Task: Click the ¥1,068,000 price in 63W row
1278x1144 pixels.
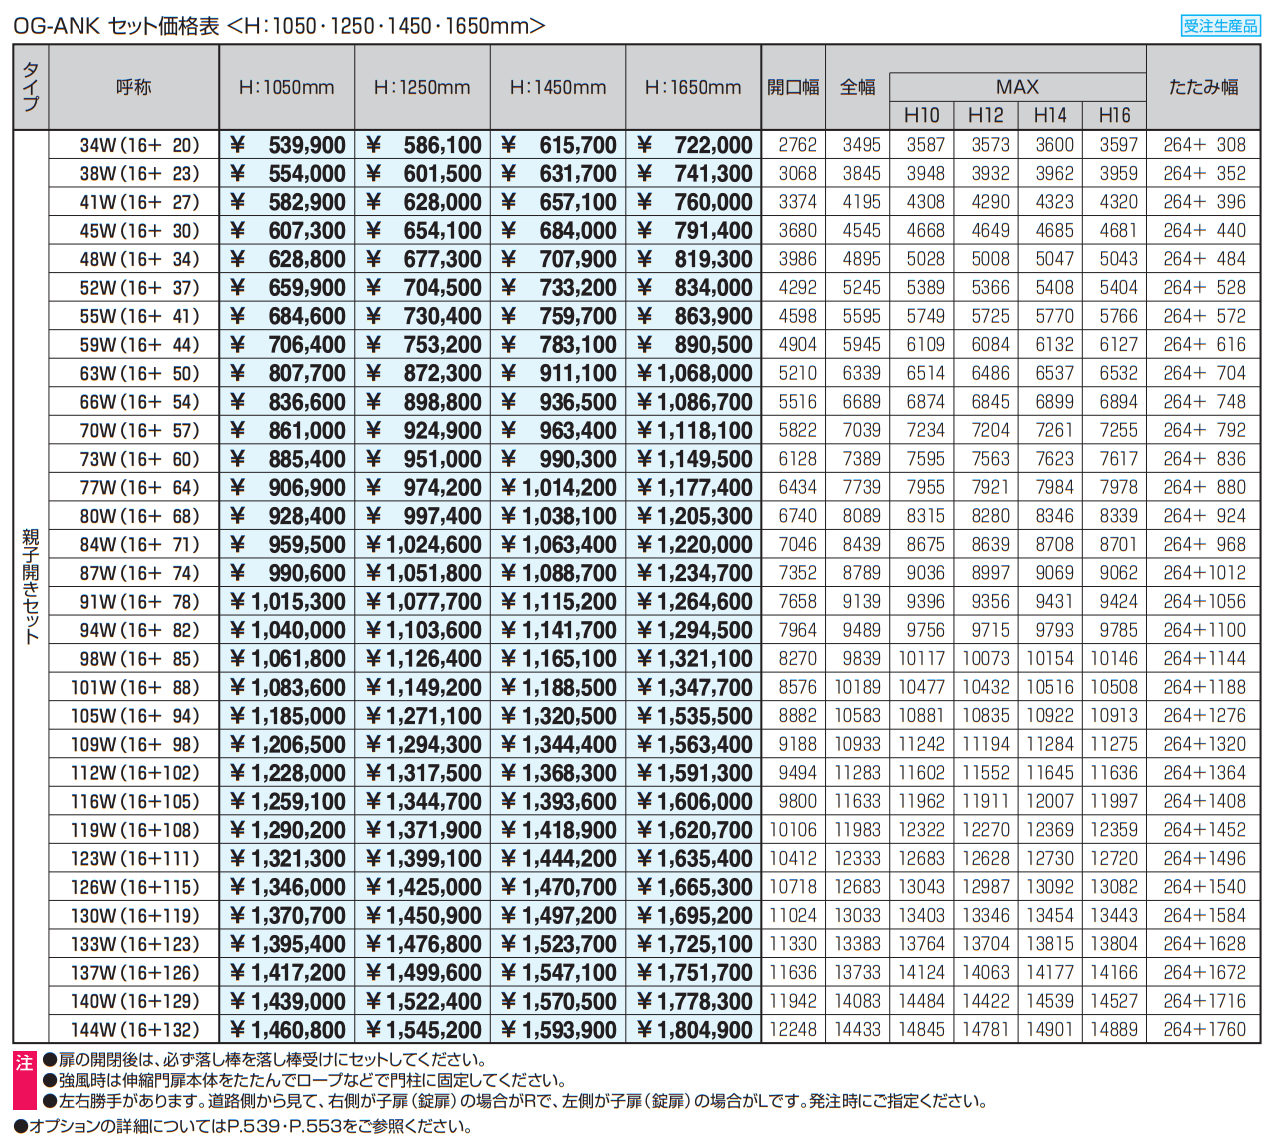Action: 695,374
